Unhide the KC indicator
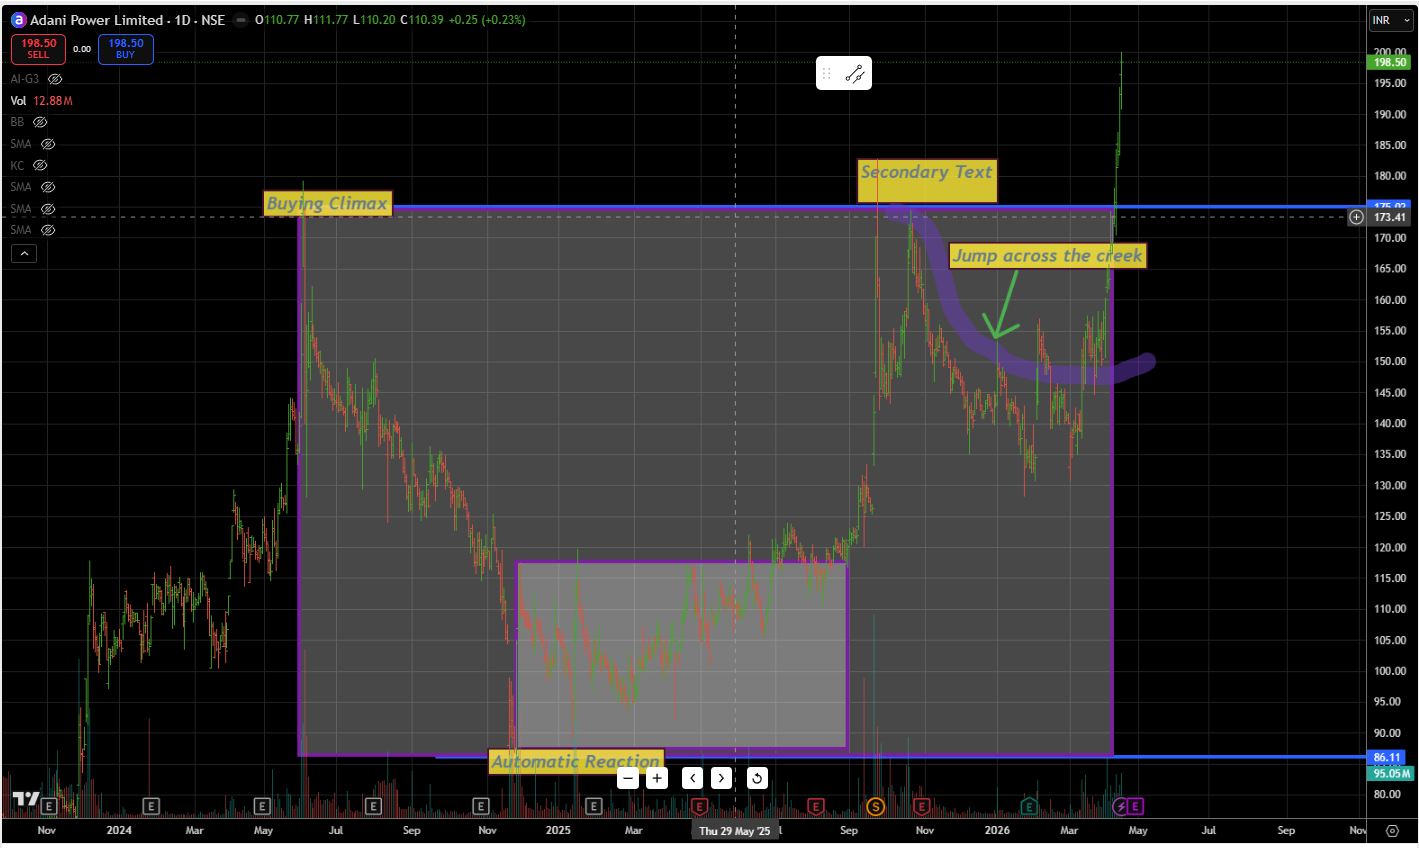 click(x=40, y=165)
